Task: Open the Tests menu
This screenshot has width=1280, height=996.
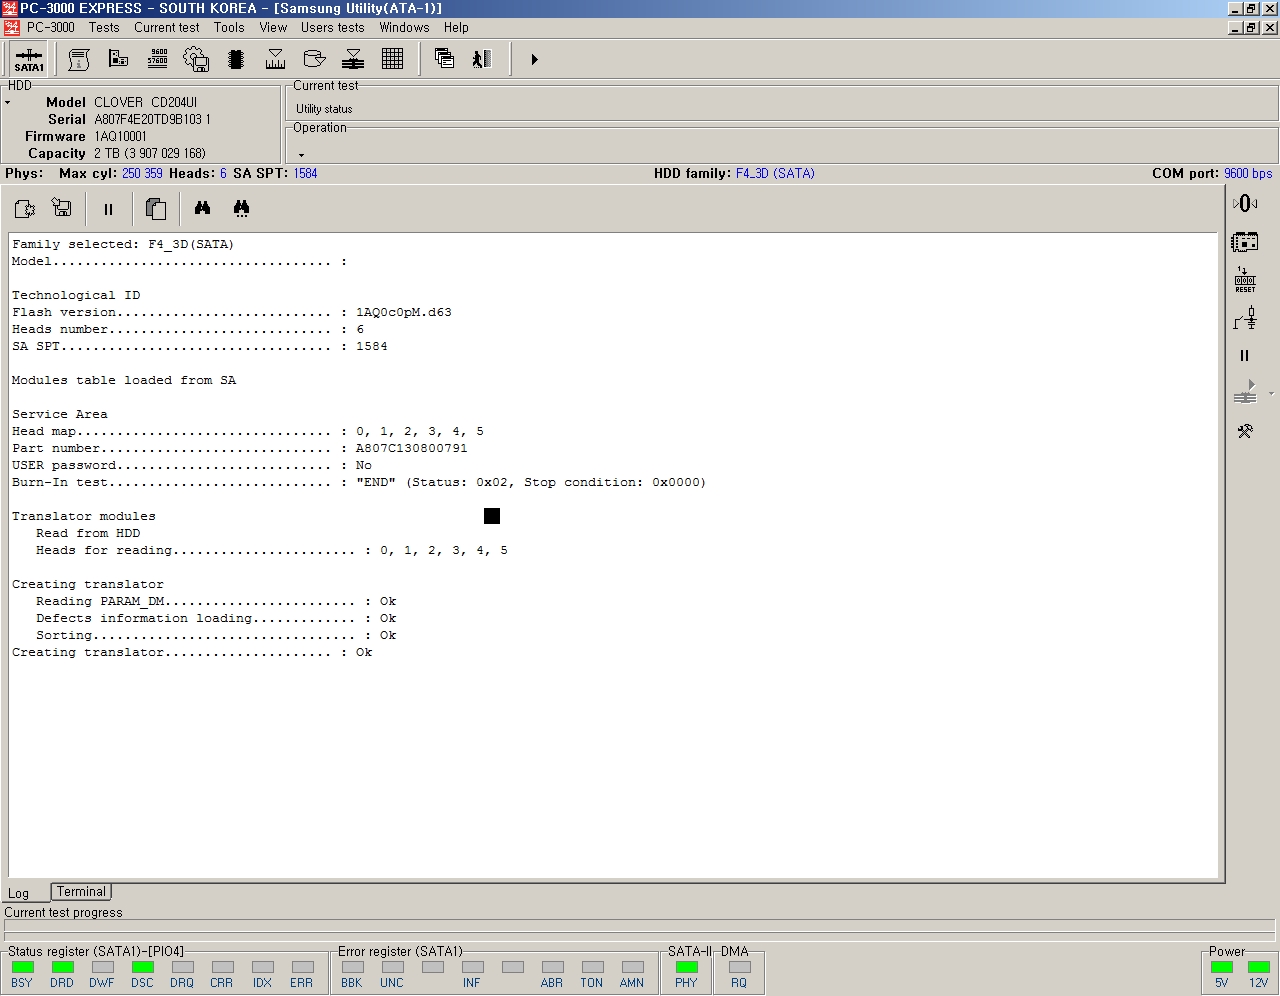Action: click(104, 27)
